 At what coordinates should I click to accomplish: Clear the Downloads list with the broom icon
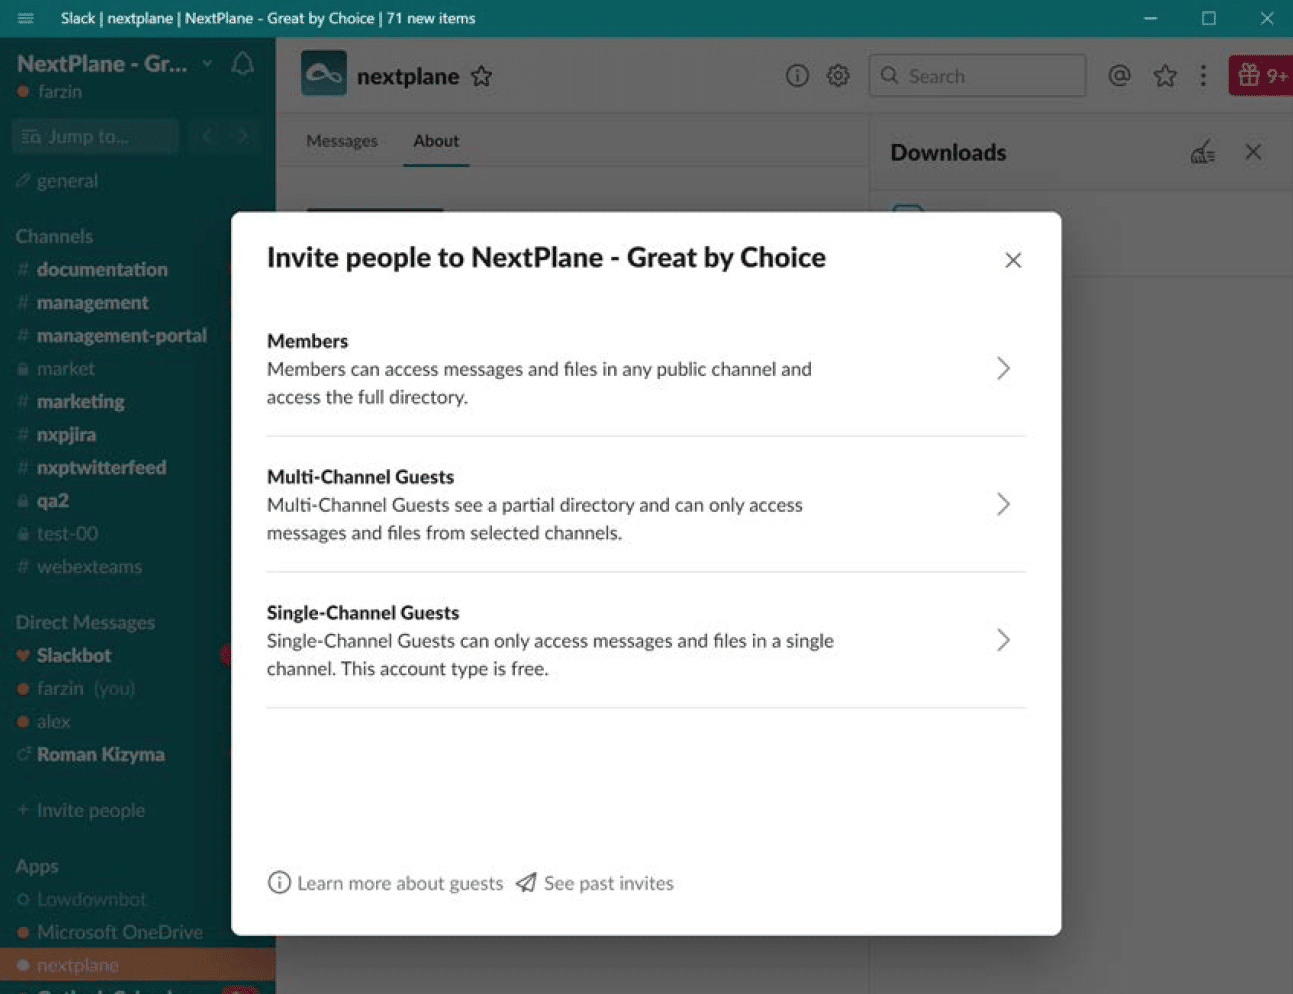[x=1203, y=152]
